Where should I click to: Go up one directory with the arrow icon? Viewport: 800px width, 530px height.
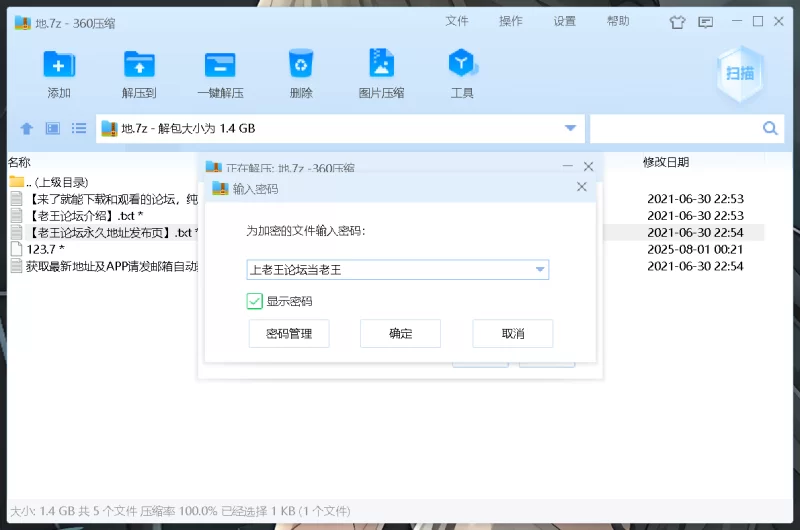[27, 129]
